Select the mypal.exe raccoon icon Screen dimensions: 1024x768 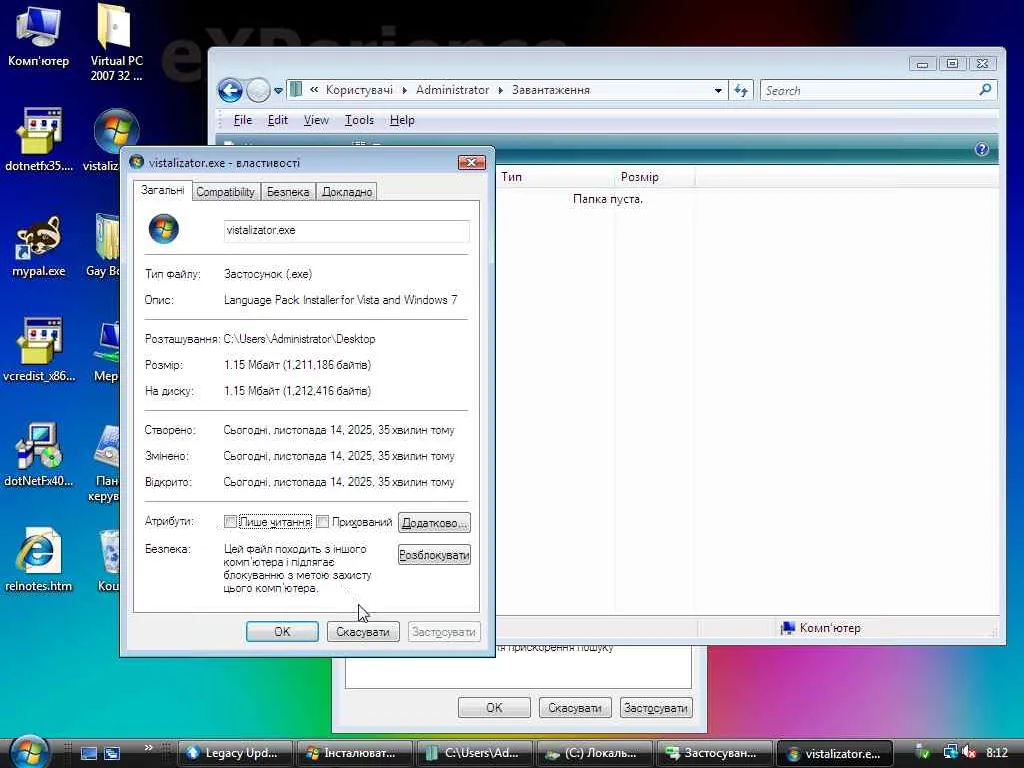39,246
